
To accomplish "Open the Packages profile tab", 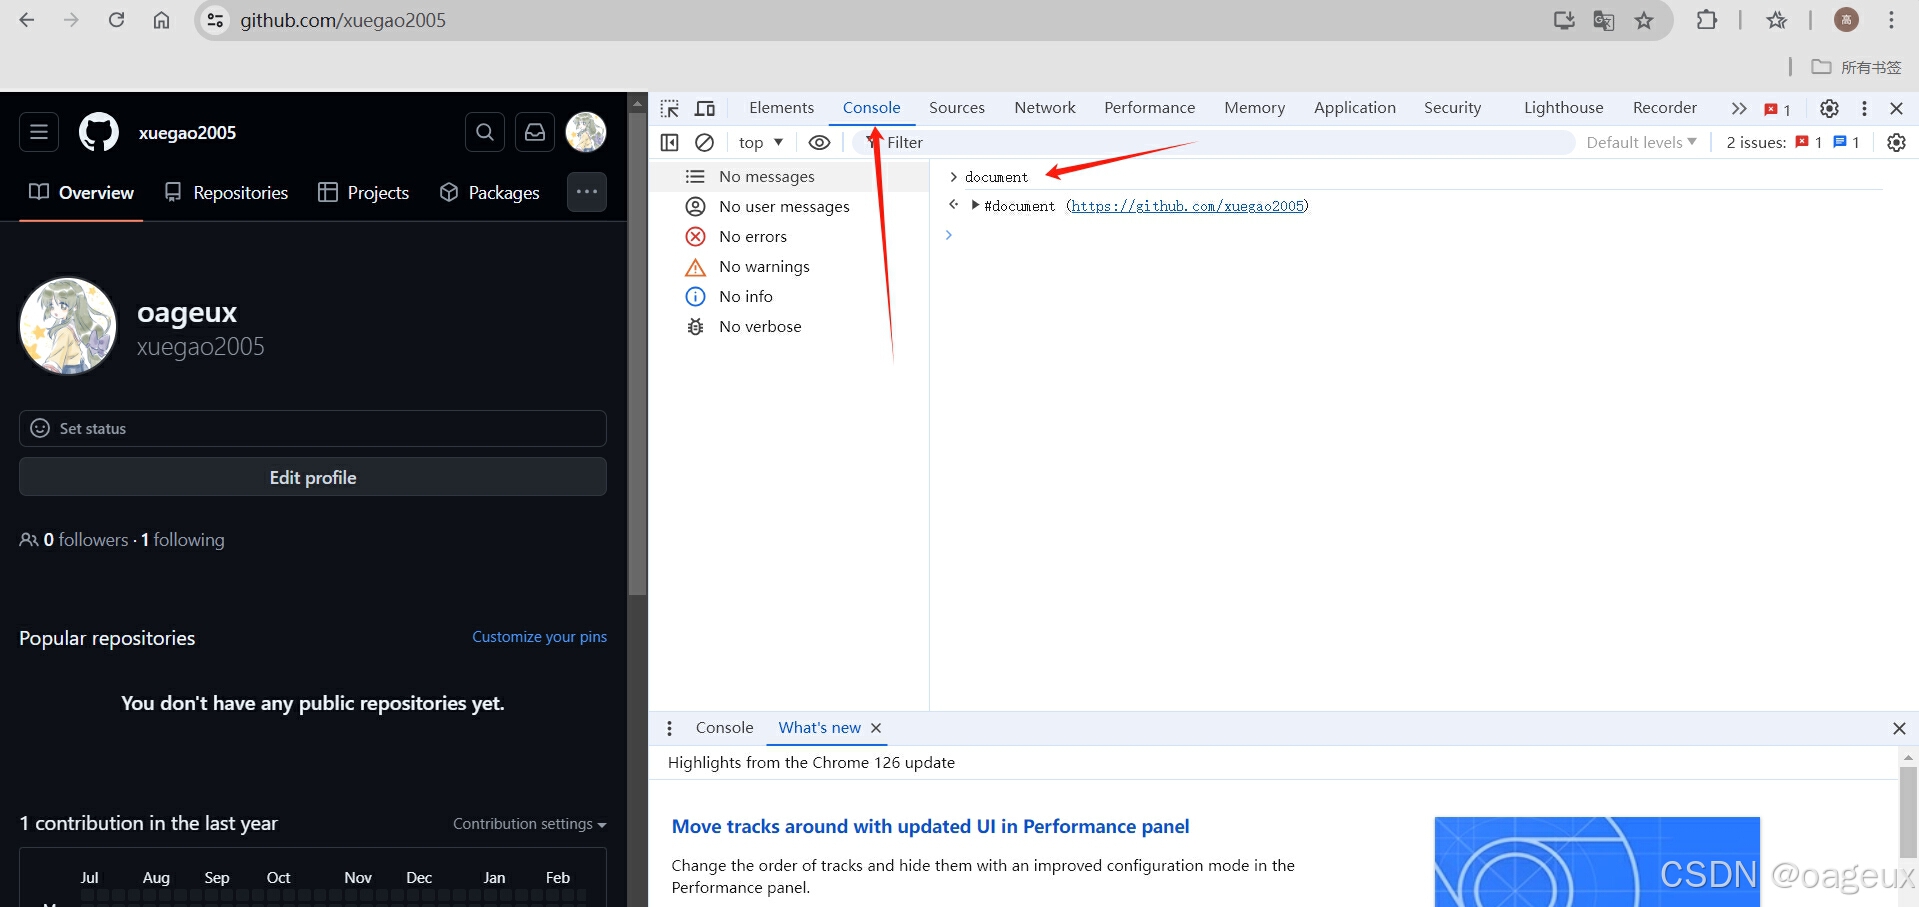I will tap(490, 192).
